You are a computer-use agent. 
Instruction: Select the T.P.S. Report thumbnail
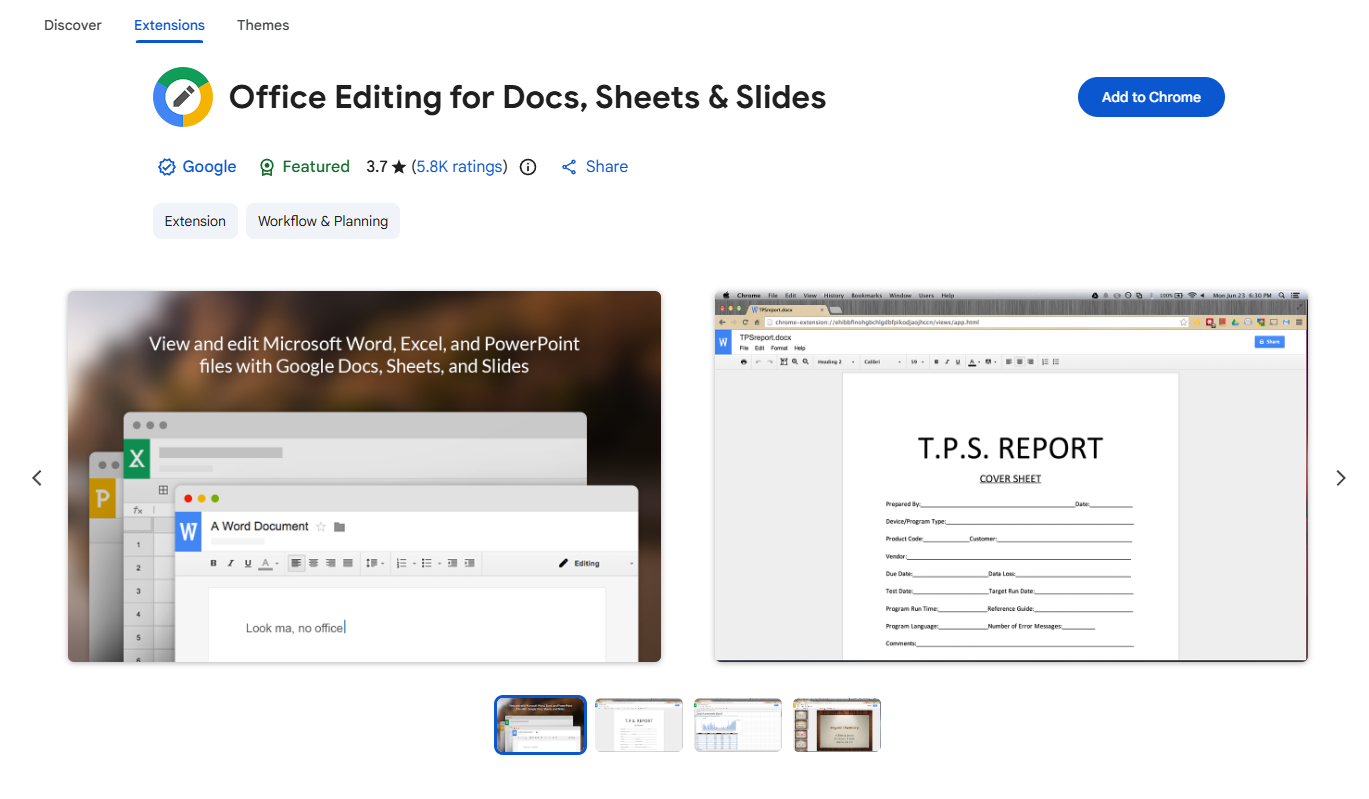click(x=639, y=725)
